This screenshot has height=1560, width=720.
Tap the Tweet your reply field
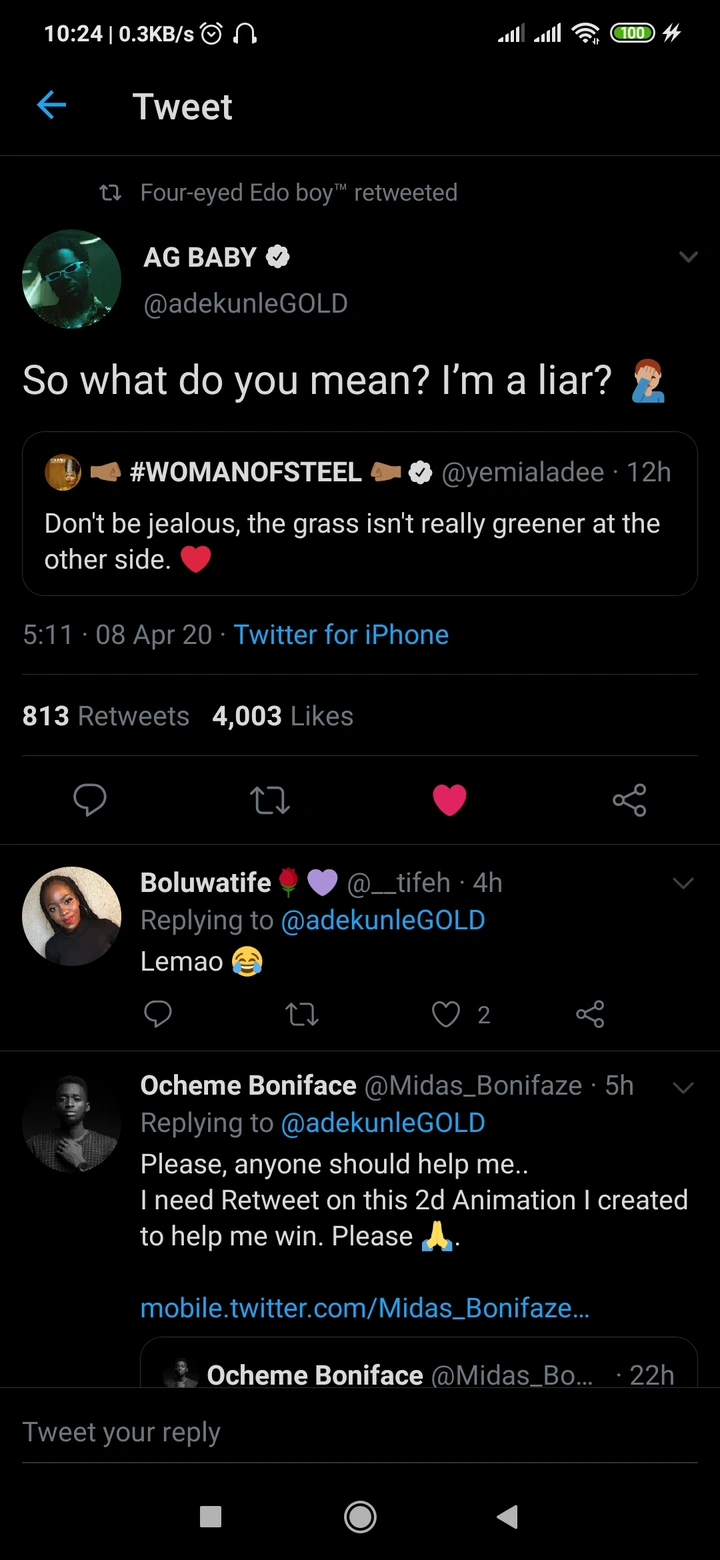pos(300,1432)
